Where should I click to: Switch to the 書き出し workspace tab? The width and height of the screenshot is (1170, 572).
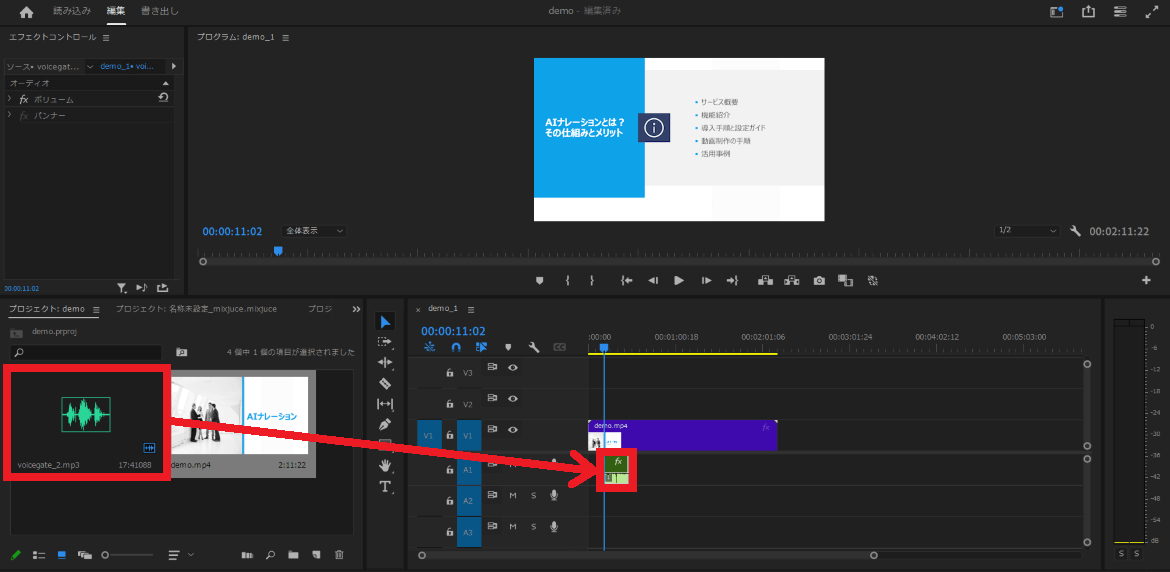tap(161, 11)
